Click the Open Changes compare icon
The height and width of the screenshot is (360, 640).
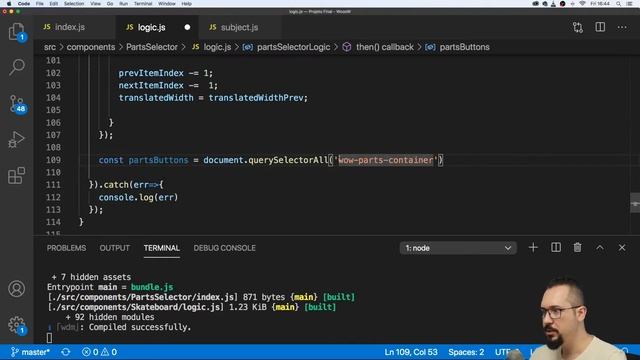tap(578, 27)
